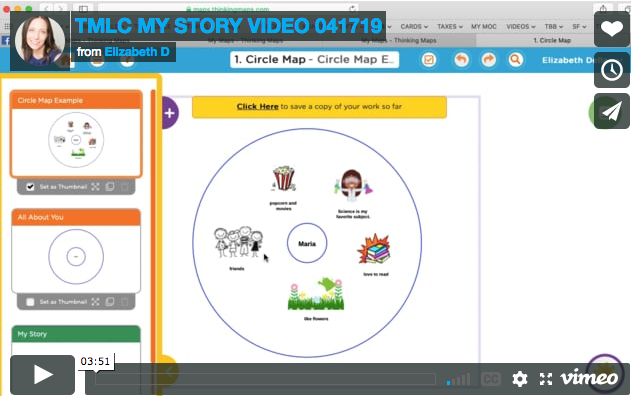Viewport: 631px width, 396px height.
Task: Click the orange redo arrow icon
Action: point(489,60)
